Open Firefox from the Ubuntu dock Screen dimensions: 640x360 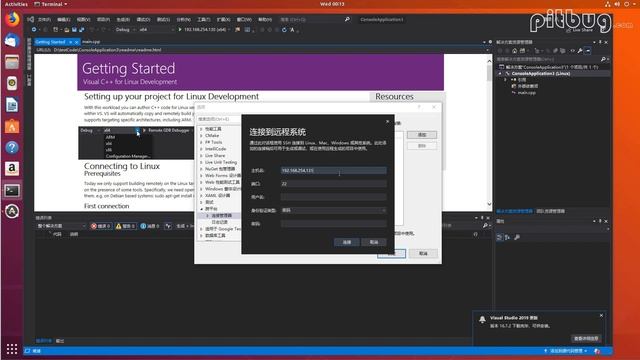coord(12,19)
